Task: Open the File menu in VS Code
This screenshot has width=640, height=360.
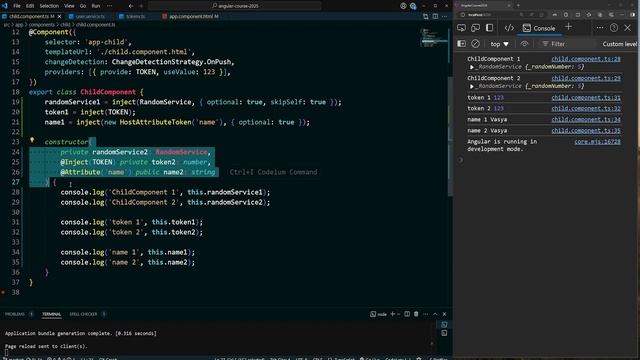Action: tap(17, 6)
